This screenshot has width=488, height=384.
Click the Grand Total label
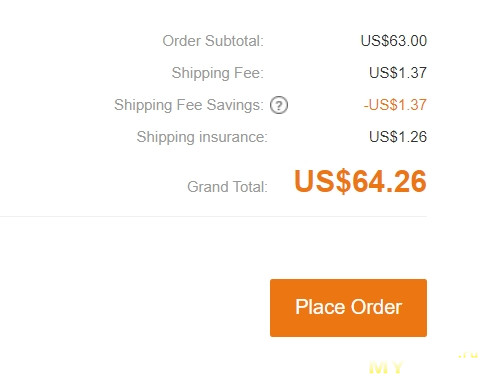227,187
